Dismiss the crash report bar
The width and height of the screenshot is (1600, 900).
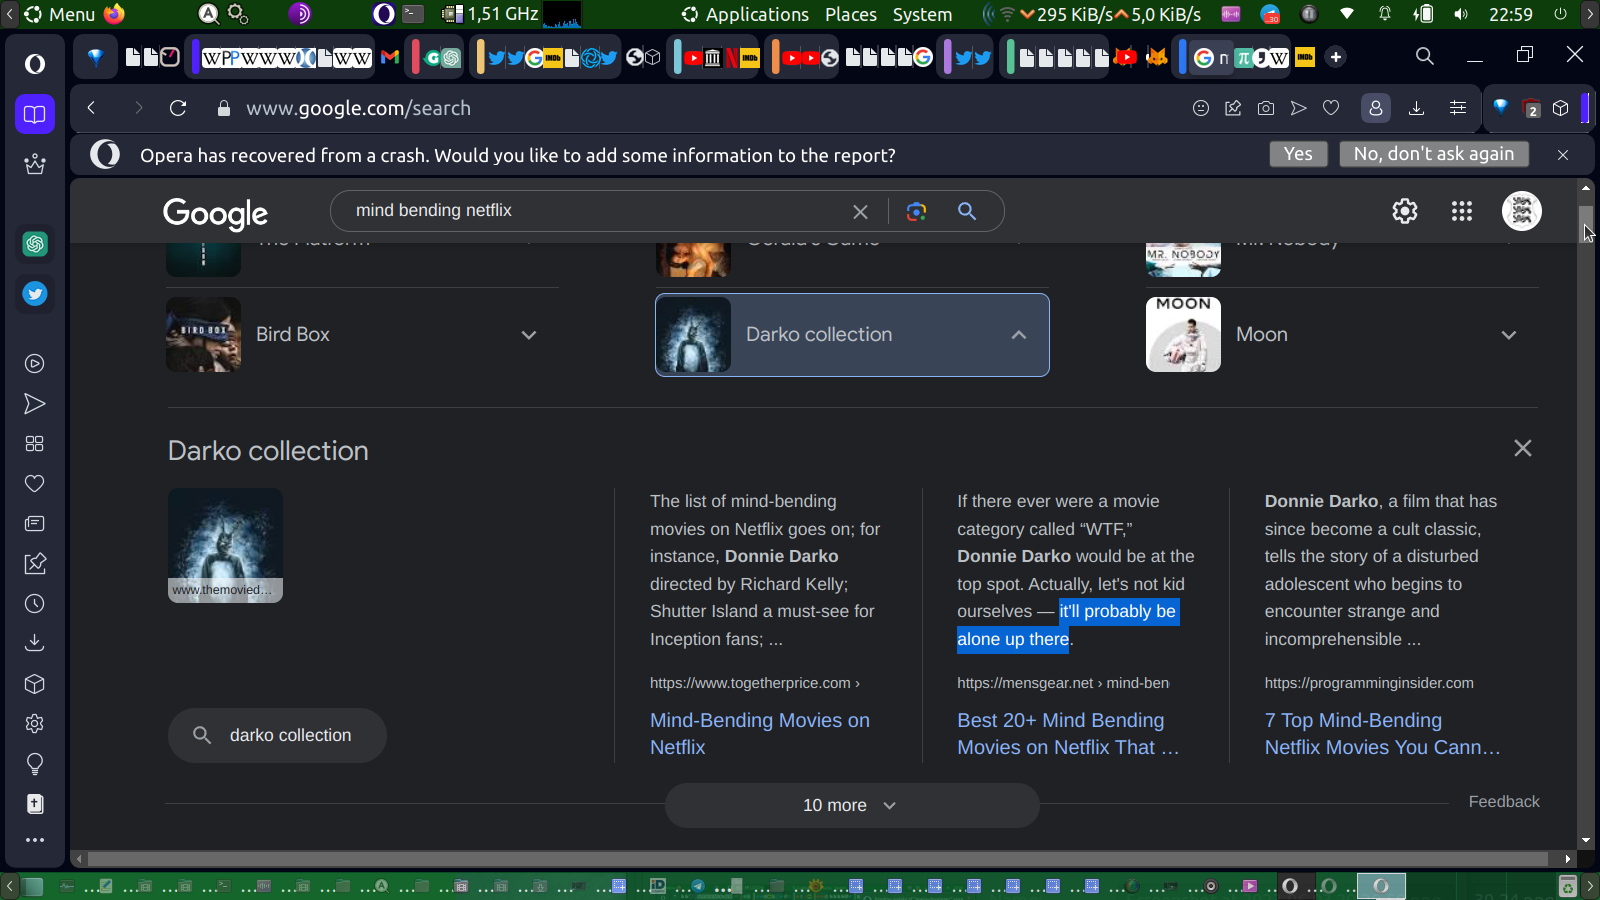(1563, 155)
